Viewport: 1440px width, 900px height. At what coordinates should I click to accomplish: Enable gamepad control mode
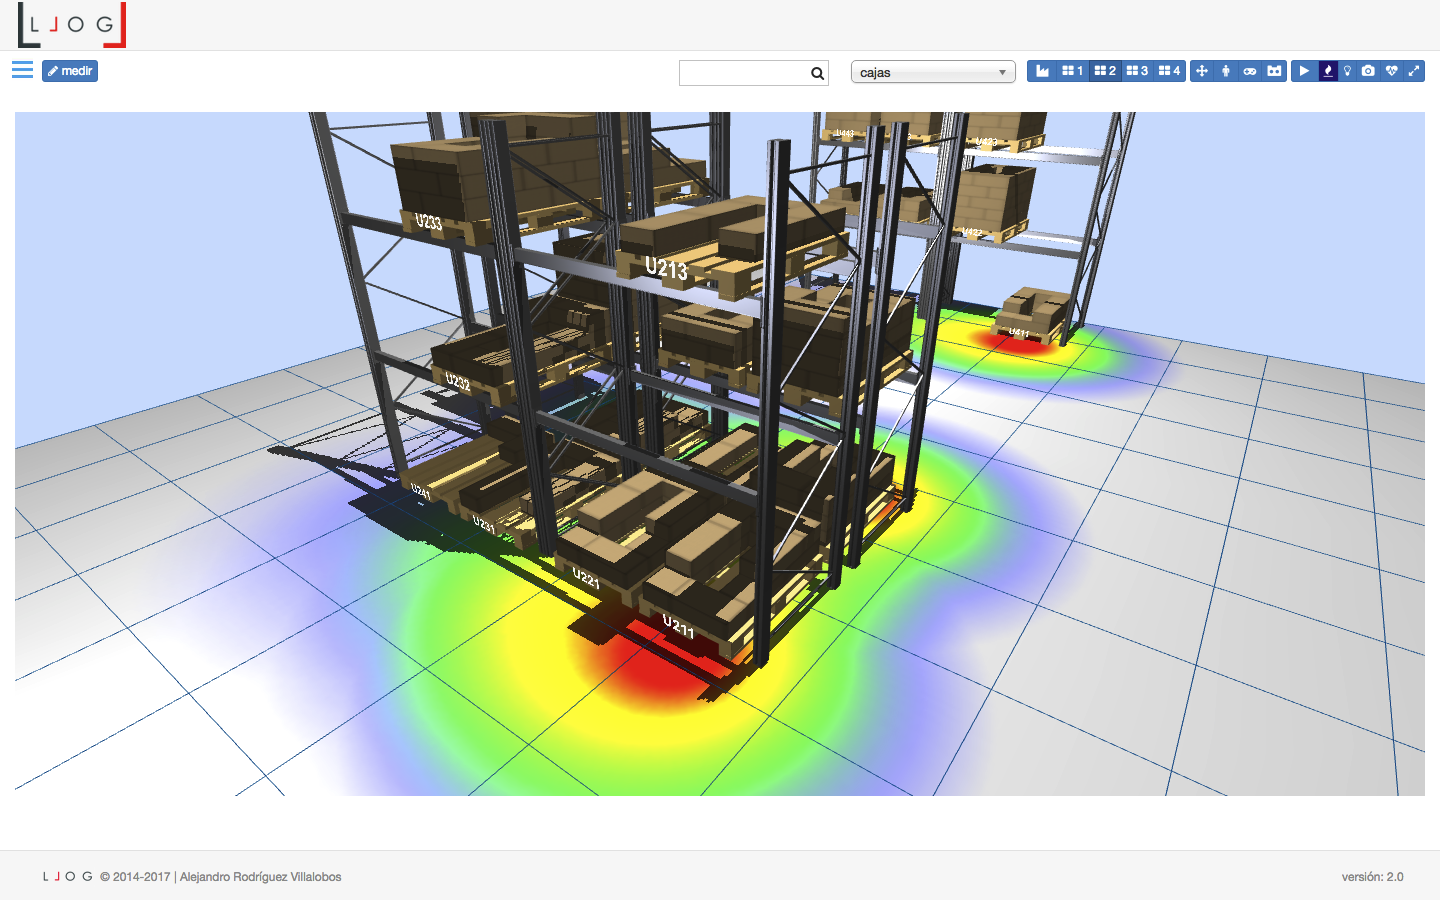(1250, 71)
